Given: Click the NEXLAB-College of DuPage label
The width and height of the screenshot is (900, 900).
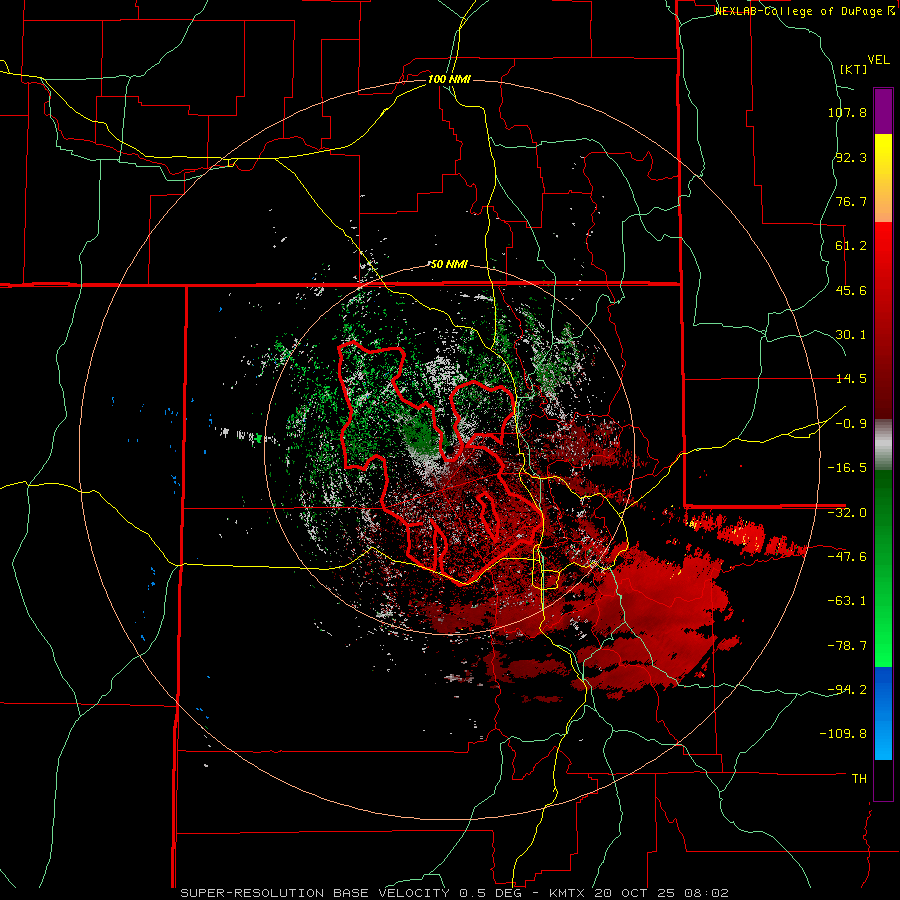Looking at the screenshot, I should [804, 11].
